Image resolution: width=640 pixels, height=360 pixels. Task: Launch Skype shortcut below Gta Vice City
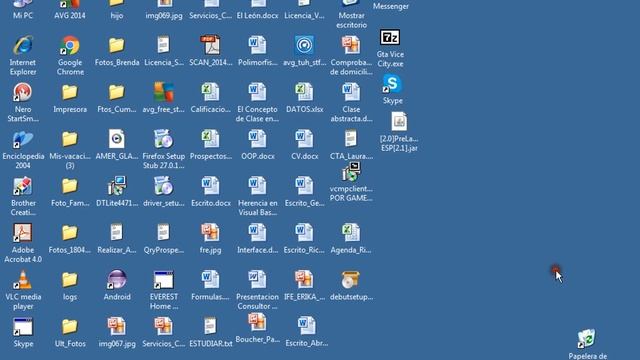coord(392,84)
